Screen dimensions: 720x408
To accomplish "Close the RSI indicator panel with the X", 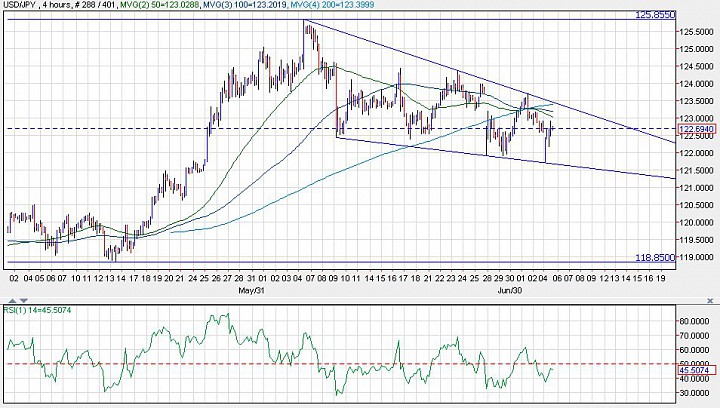I will [710, 301].
